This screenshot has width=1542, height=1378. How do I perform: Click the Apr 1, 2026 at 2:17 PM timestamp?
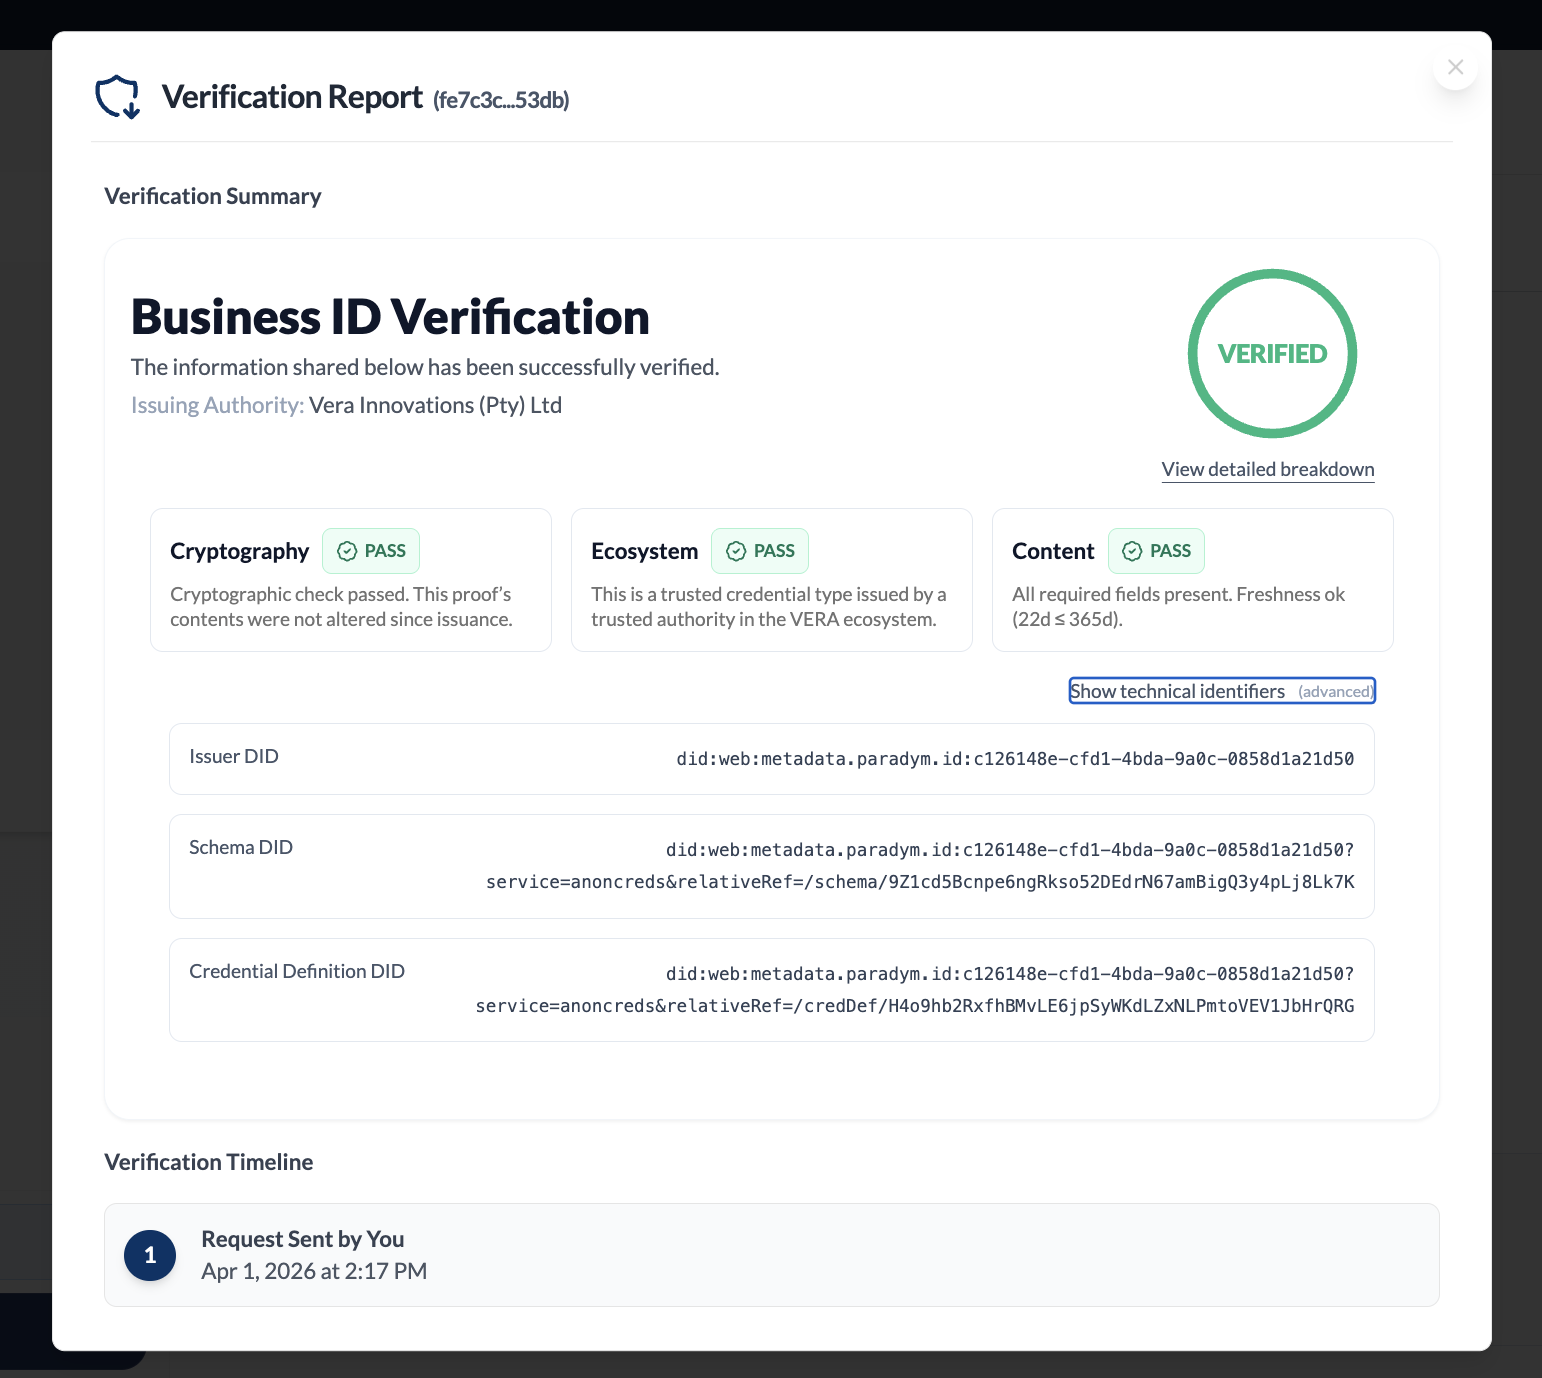click(314, 1271)
